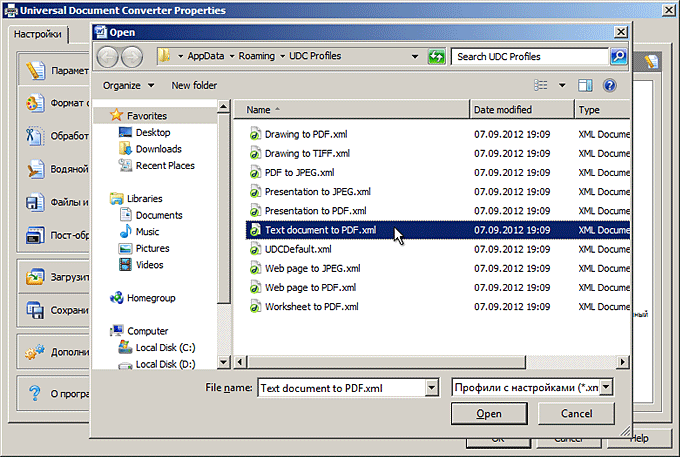Click UDC Profiles in address path
The width and height of the screenshot is (680, 457).
click(315, 56)
